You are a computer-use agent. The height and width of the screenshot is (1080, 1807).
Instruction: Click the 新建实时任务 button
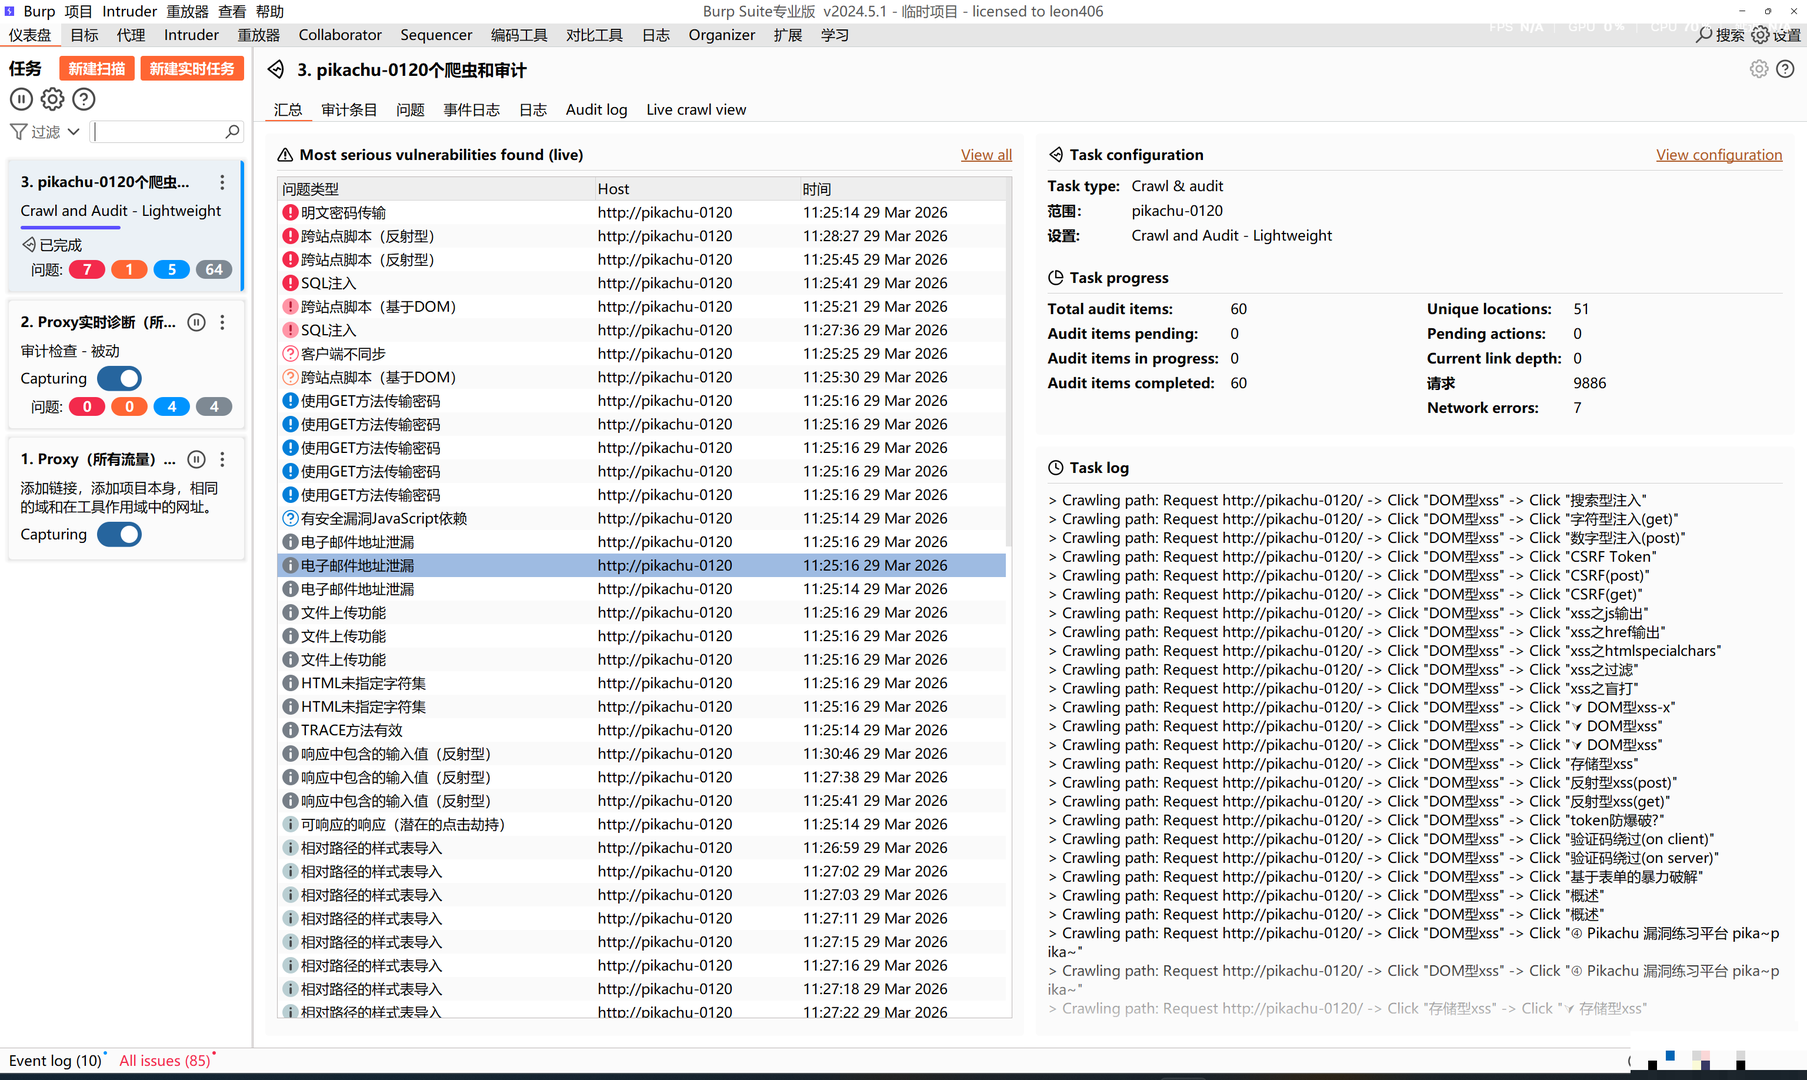pos(192,69)
